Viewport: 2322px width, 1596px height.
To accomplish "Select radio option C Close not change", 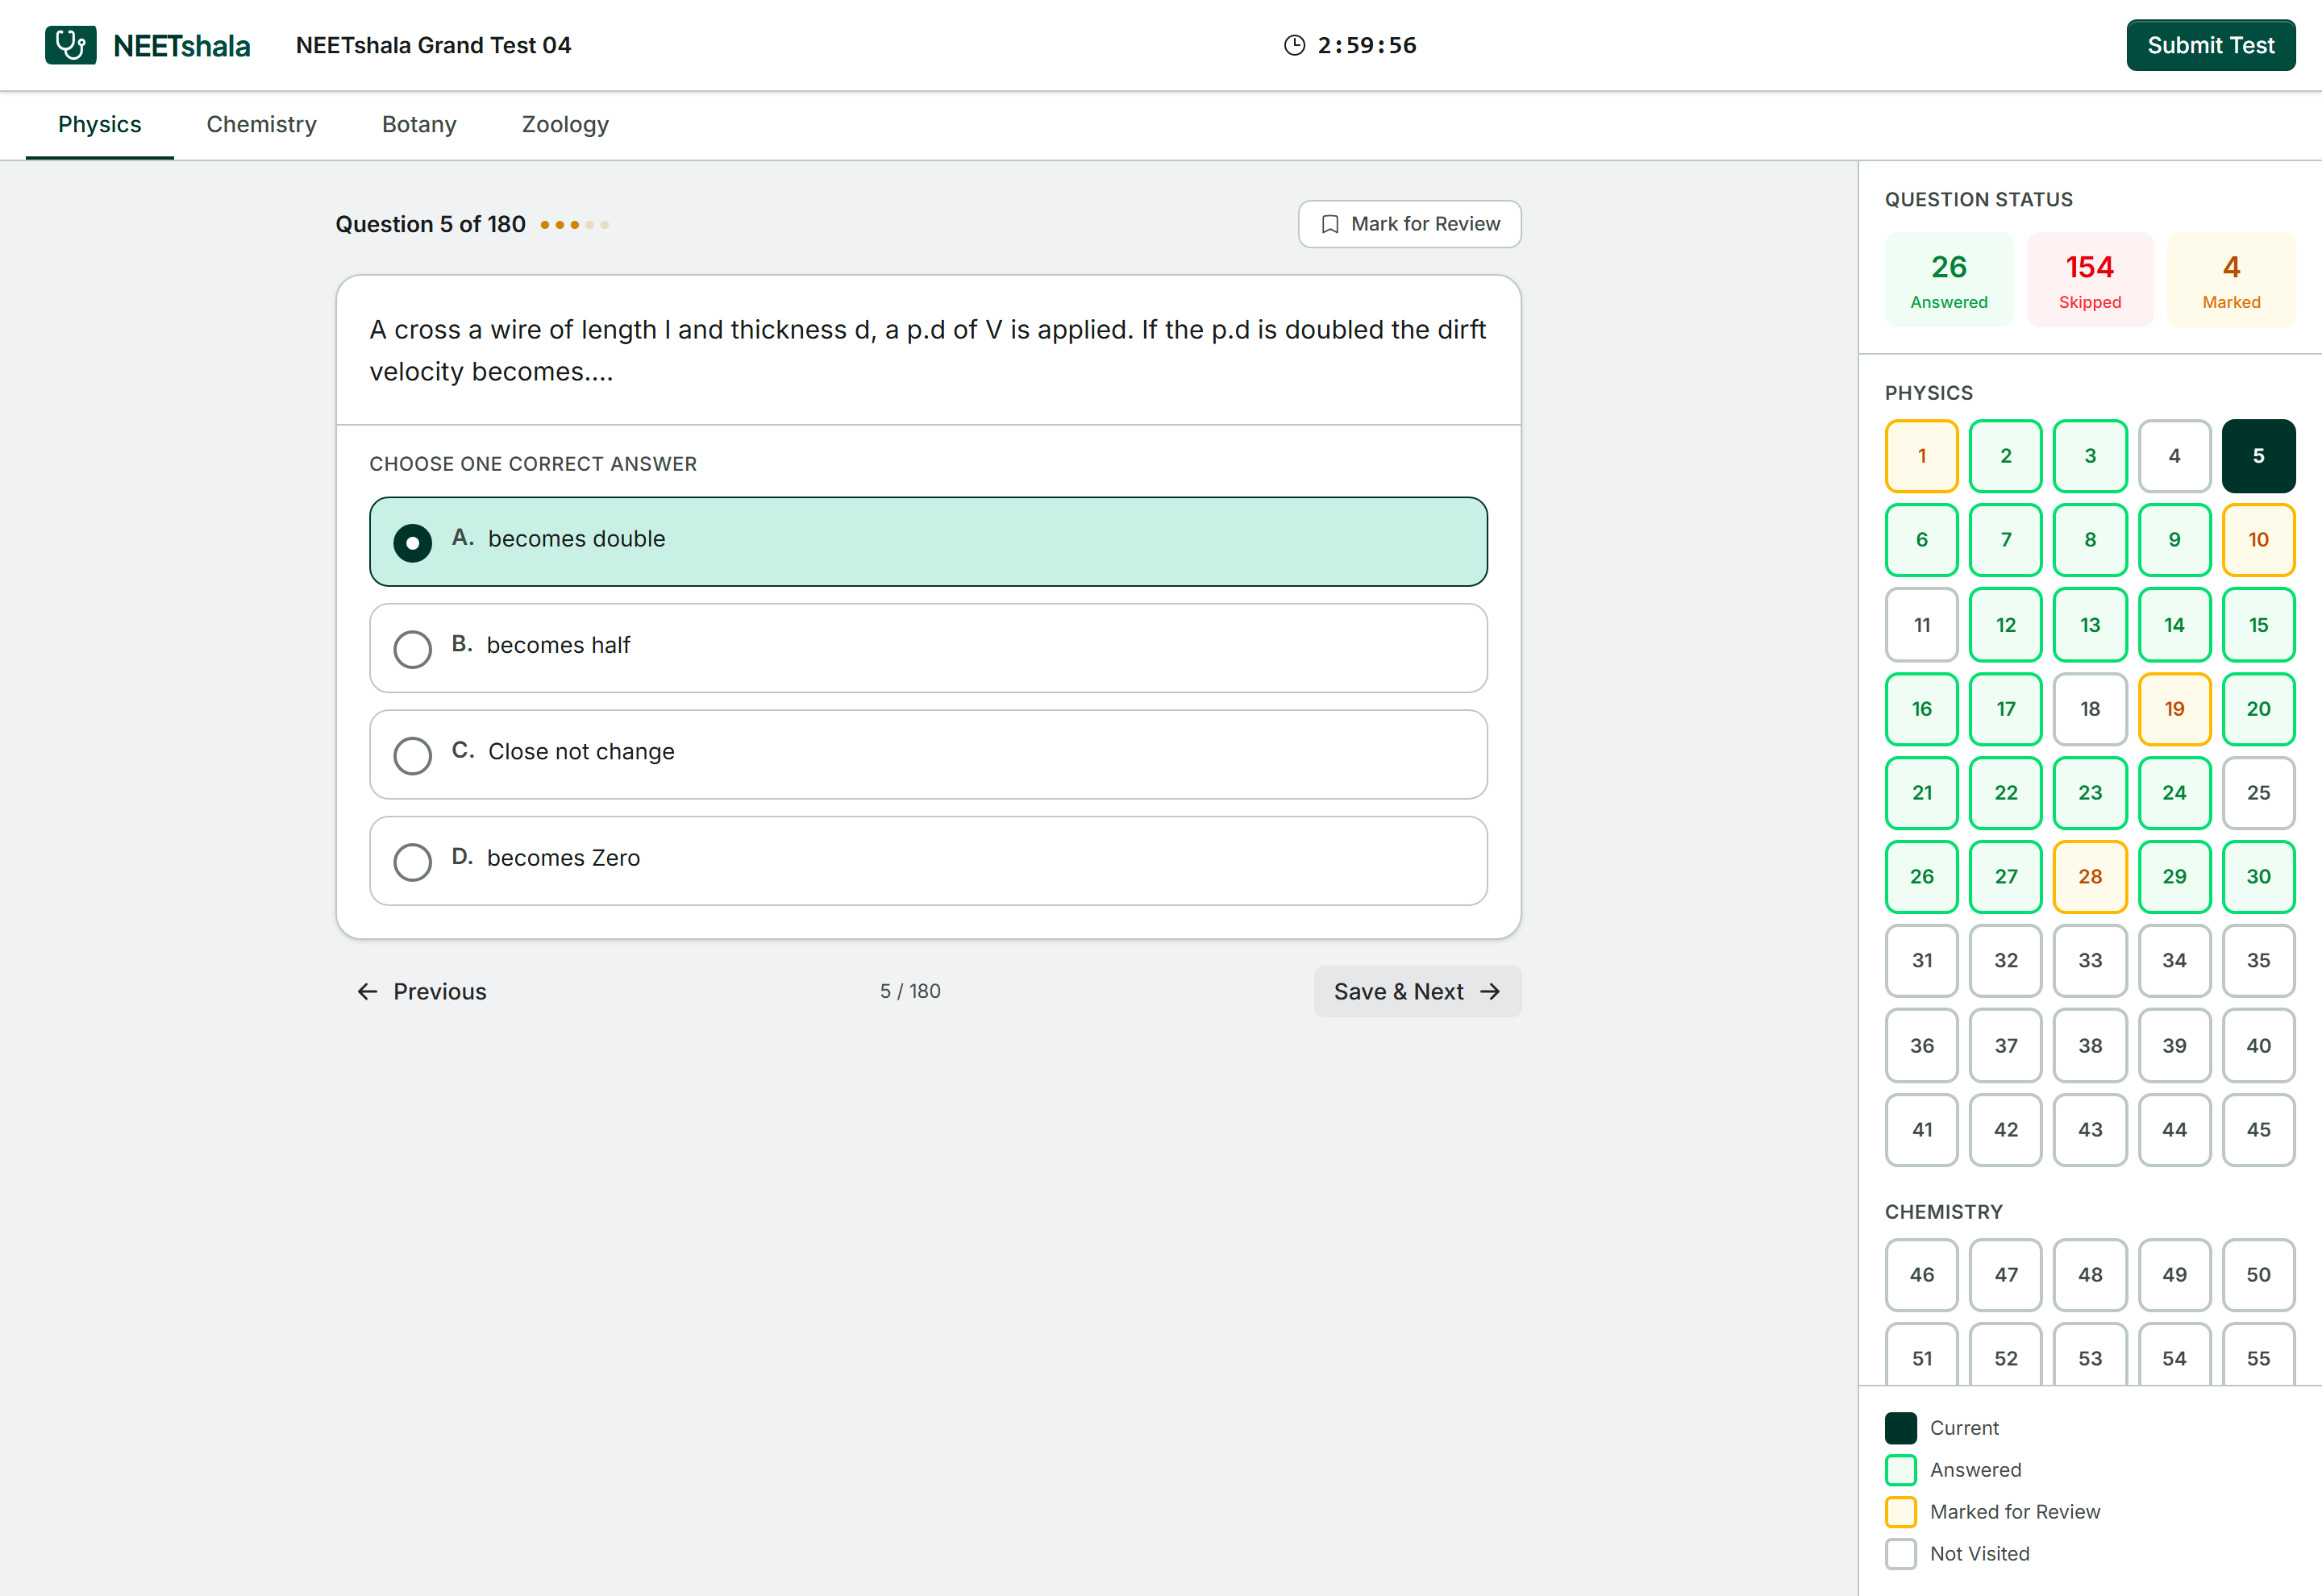I will [x=928, y=754].
